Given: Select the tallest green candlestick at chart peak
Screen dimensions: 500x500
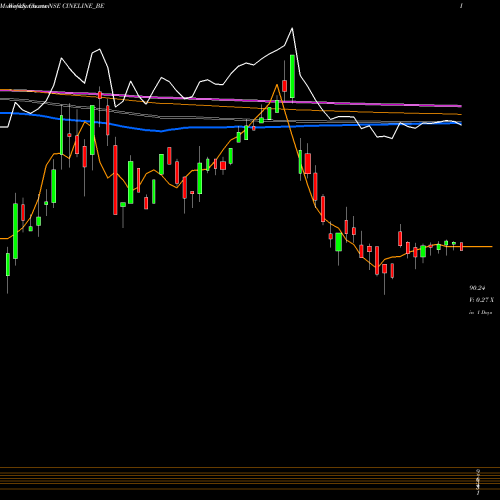Looking at the screenshot, I should click(292, 76).
